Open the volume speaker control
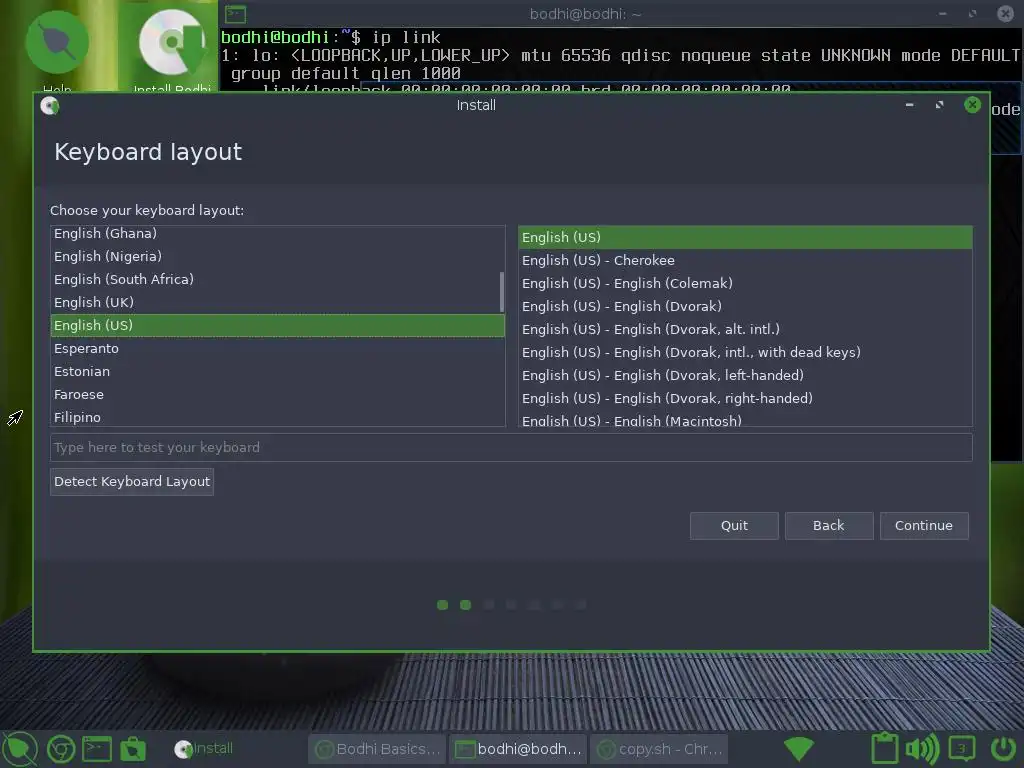 tap(922, 749)
